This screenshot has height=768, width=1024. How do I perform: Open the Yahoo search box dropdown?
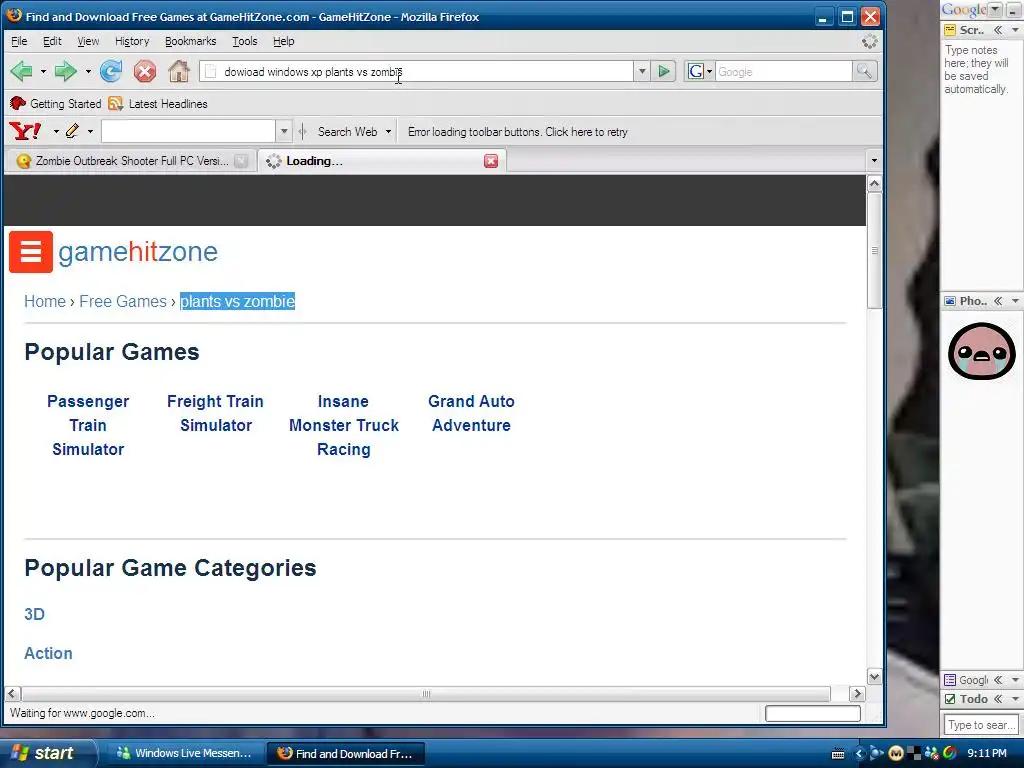283,131
